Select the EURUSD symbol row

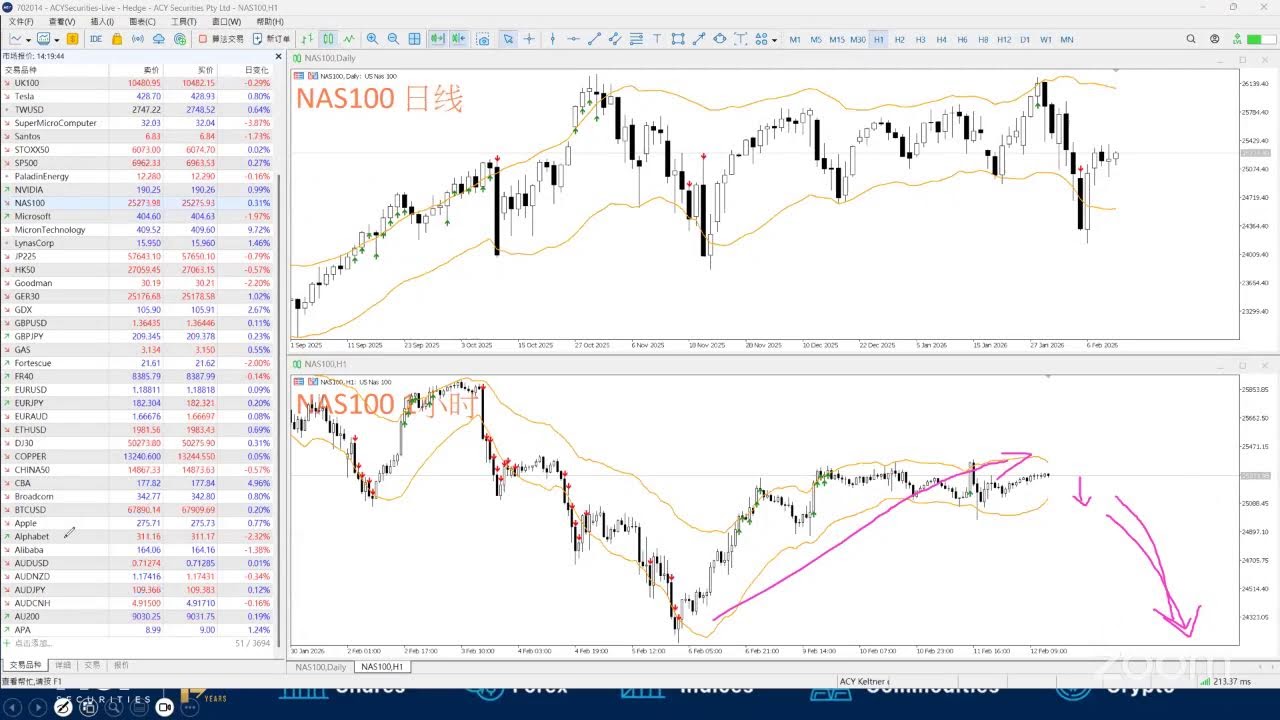pyautogui.click(x=139, y=390)
